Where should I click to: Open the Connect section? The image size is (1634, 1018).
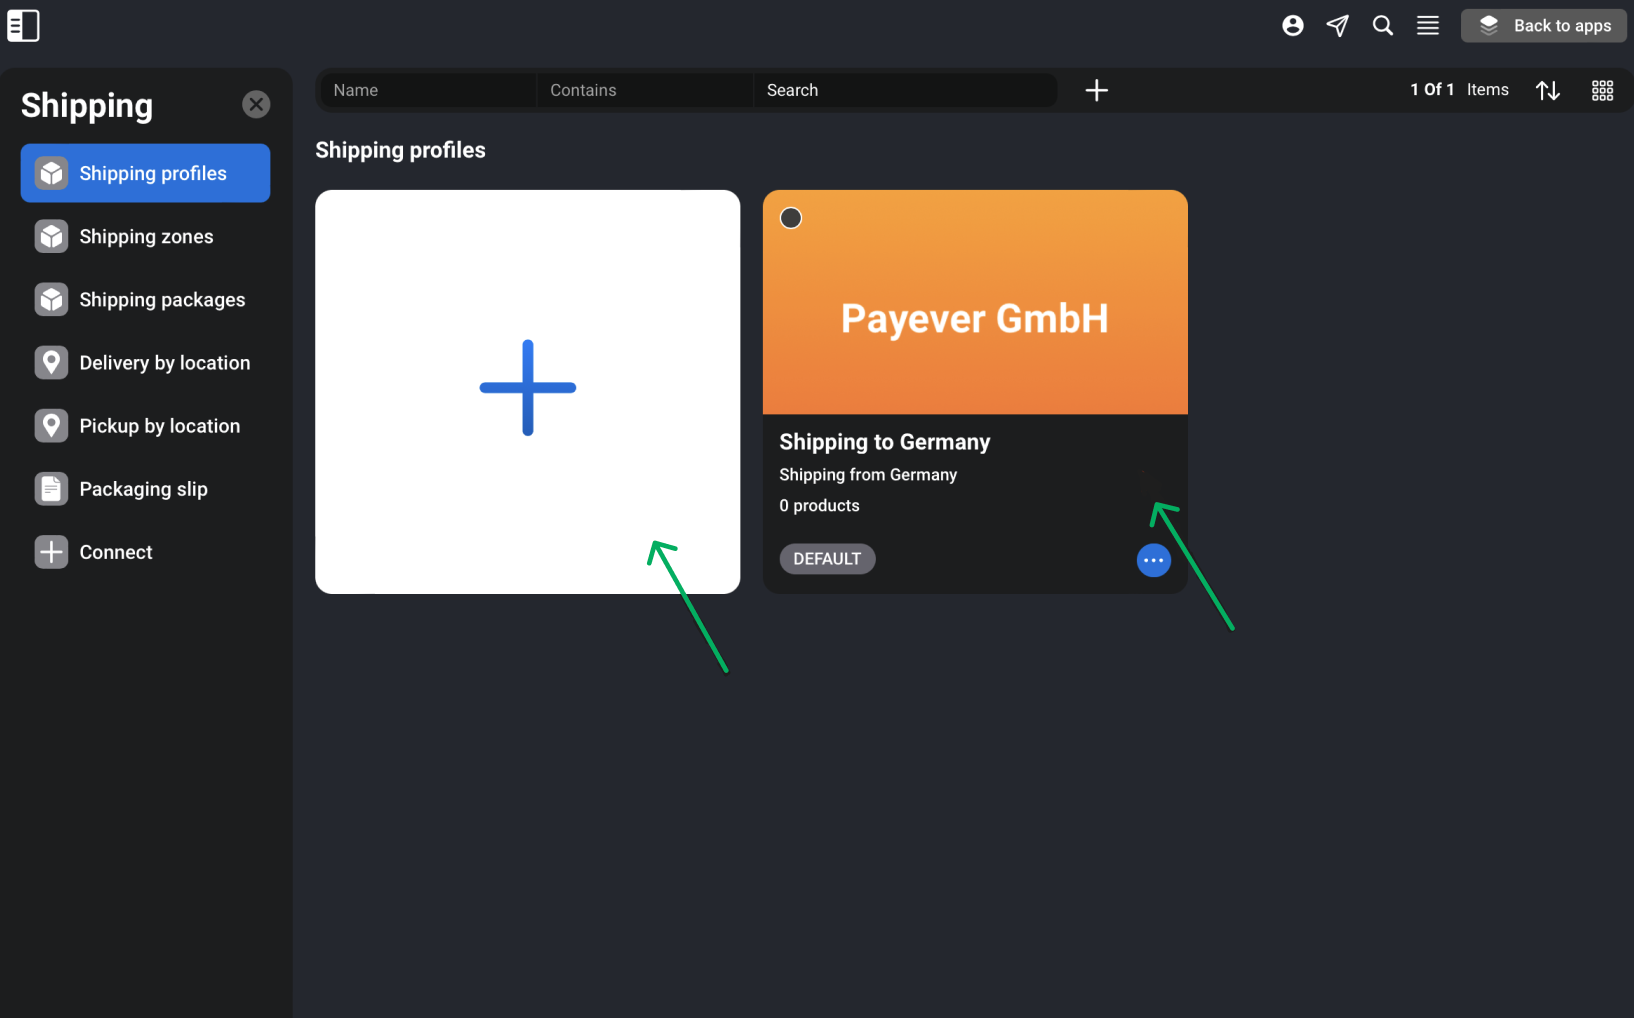click(145, 551)
